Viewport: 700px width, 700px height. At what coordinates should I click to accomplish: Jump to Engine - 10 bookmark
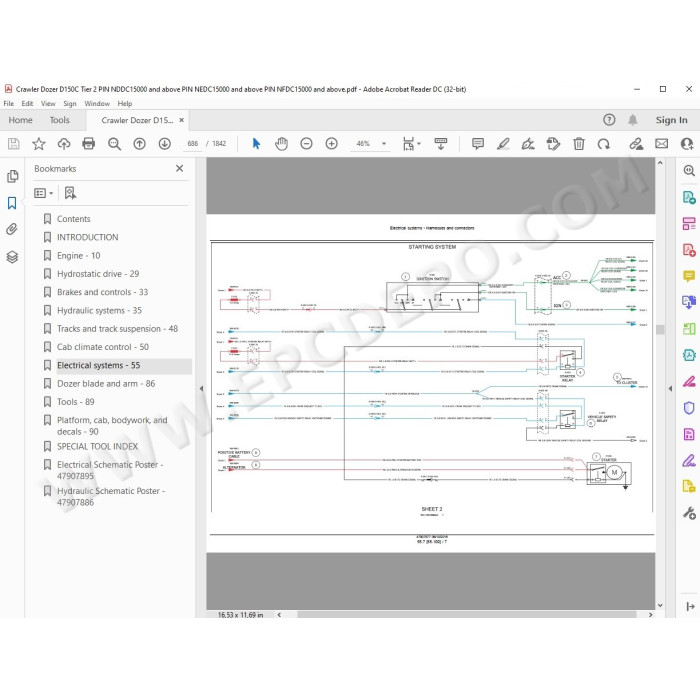click(x=79, y=255)
